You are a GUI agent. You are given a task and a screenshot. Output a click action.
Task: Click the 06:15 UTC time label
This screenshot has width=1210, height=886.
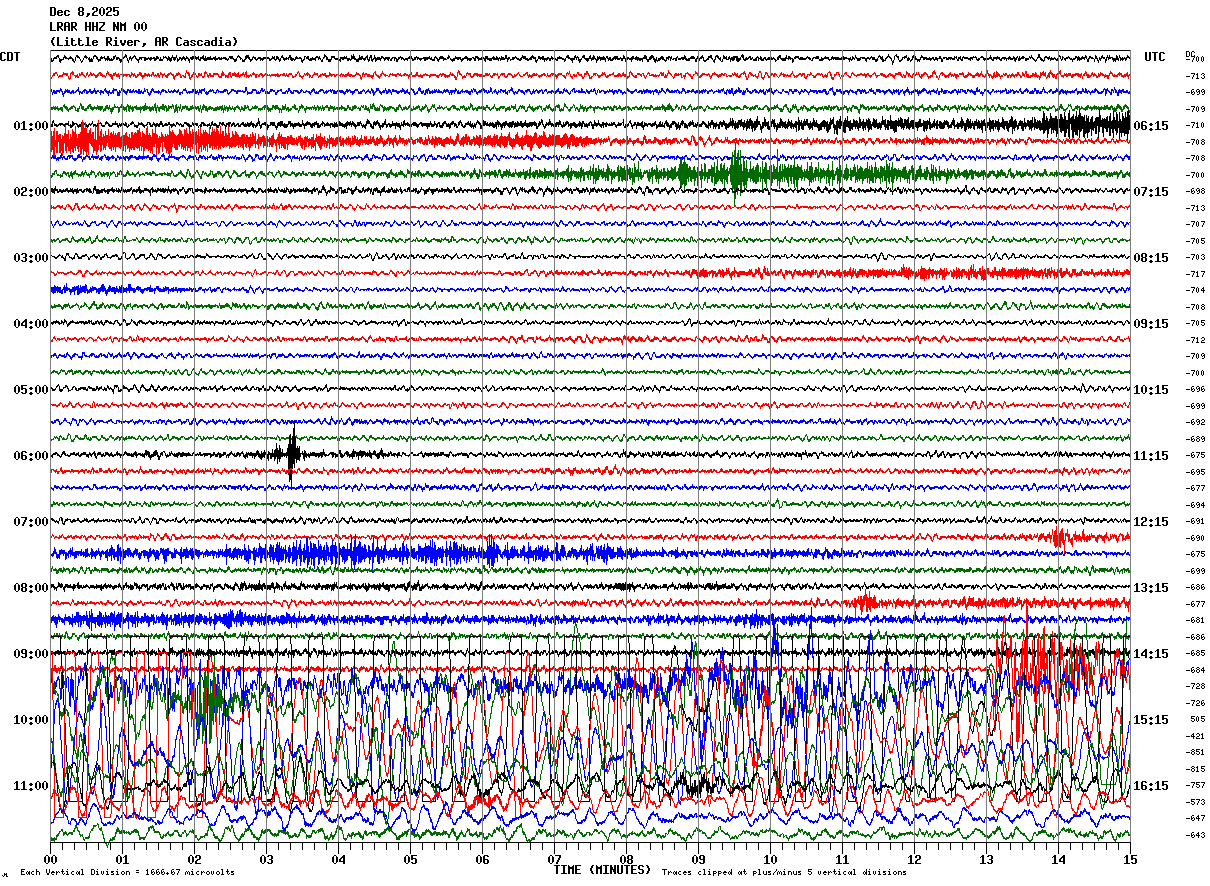coord(1151,126)
